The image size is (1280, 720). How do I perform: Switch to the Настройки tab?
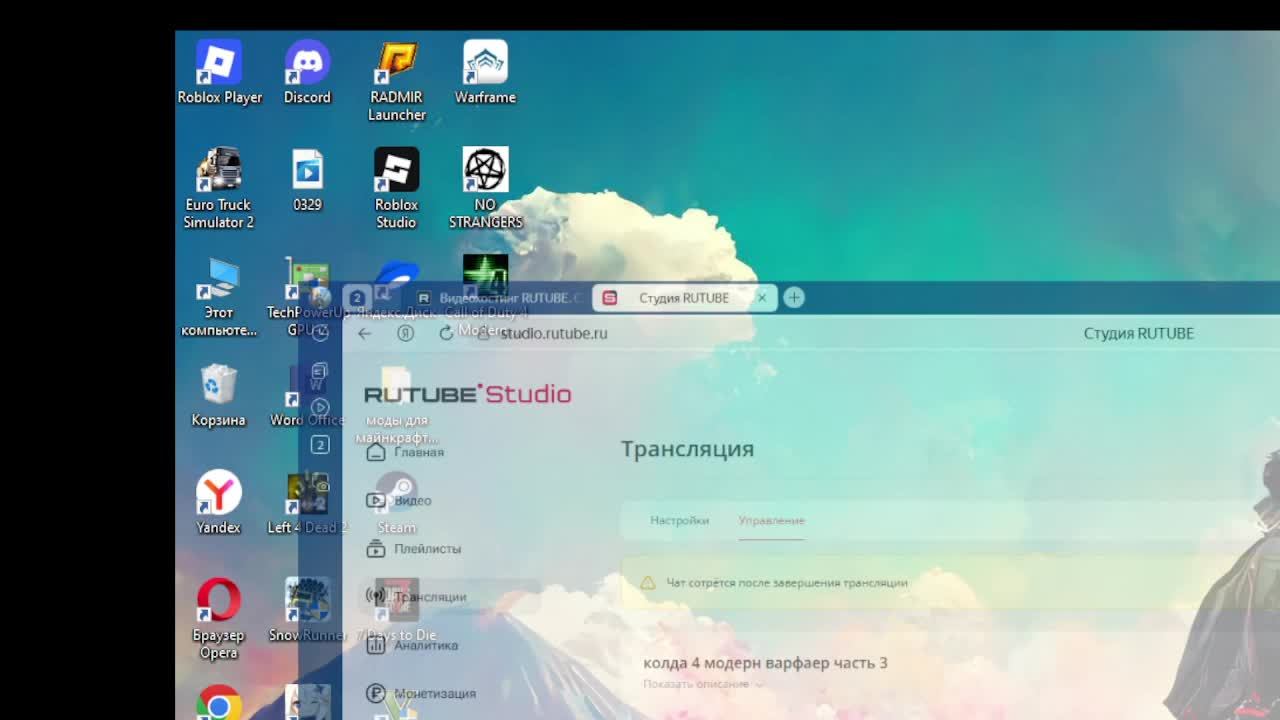679,520
